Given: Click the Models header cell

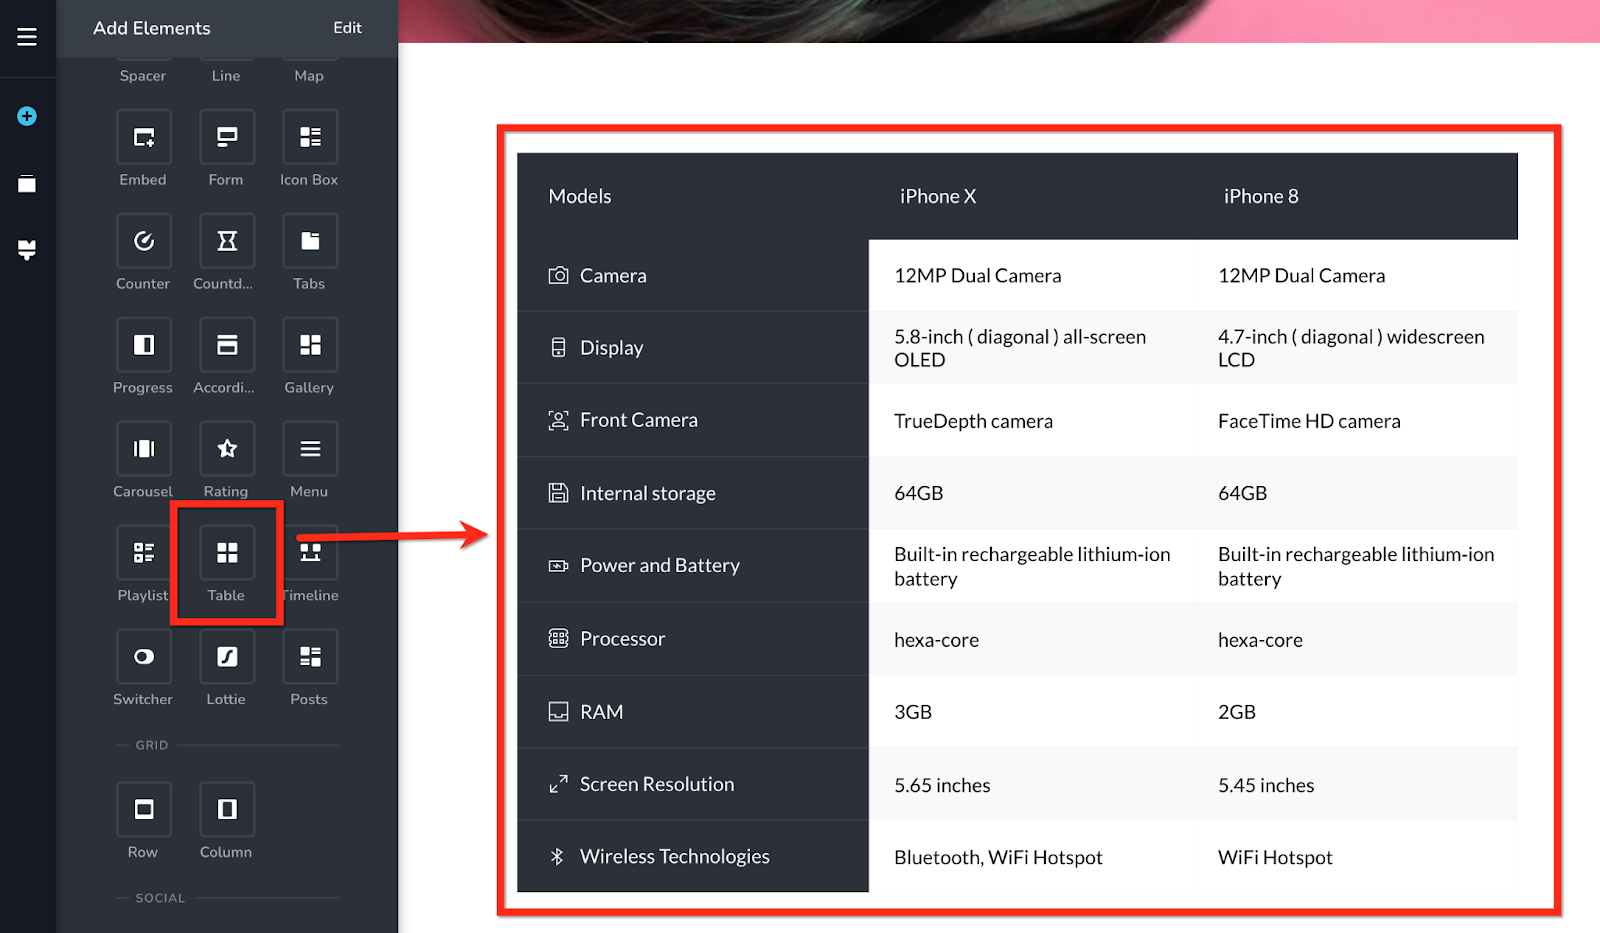Looking at the screenshot, I should point(580,196).
